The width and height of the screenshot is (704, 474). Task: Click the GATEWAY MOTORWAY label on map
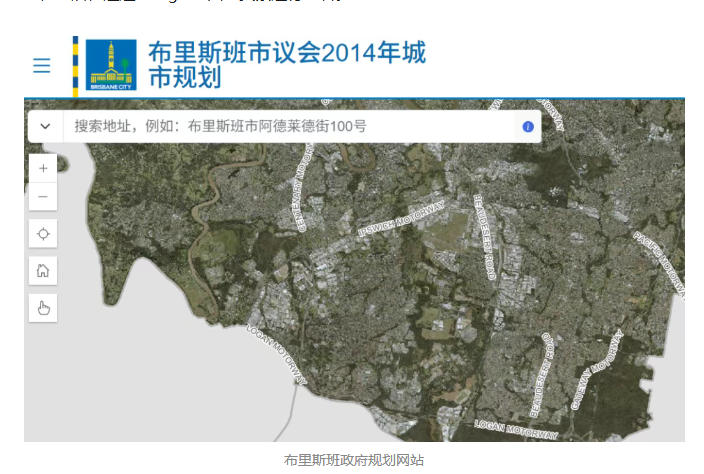pos(598,369)
